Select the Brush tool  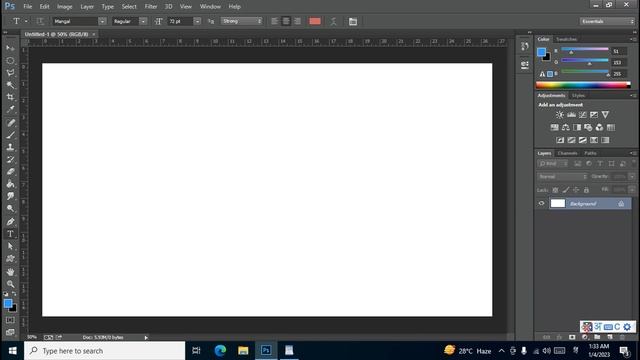coord(10,135)
